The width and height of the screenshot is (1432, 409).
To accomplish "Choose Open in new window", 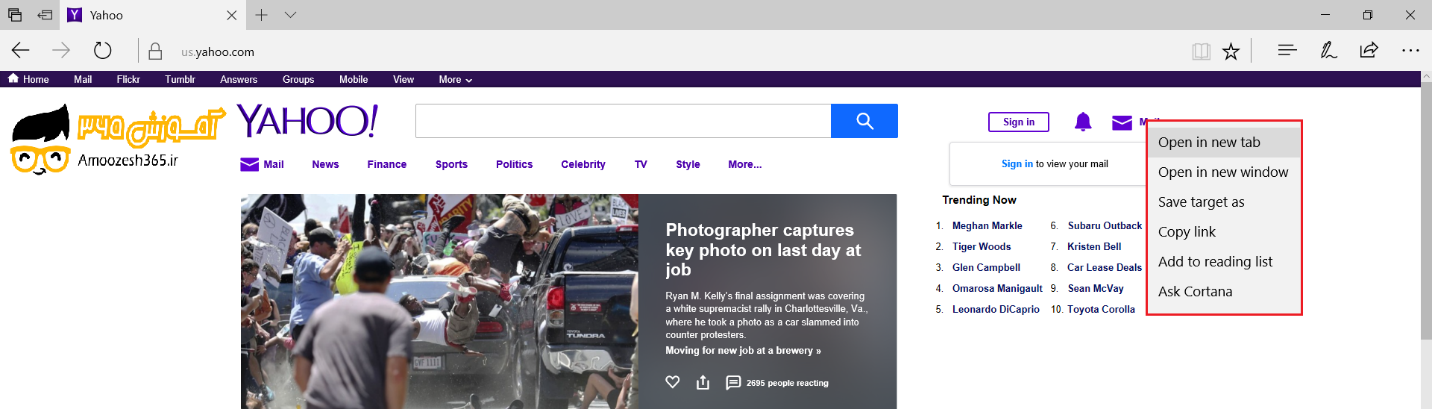I will click(x=1224, y=172).
